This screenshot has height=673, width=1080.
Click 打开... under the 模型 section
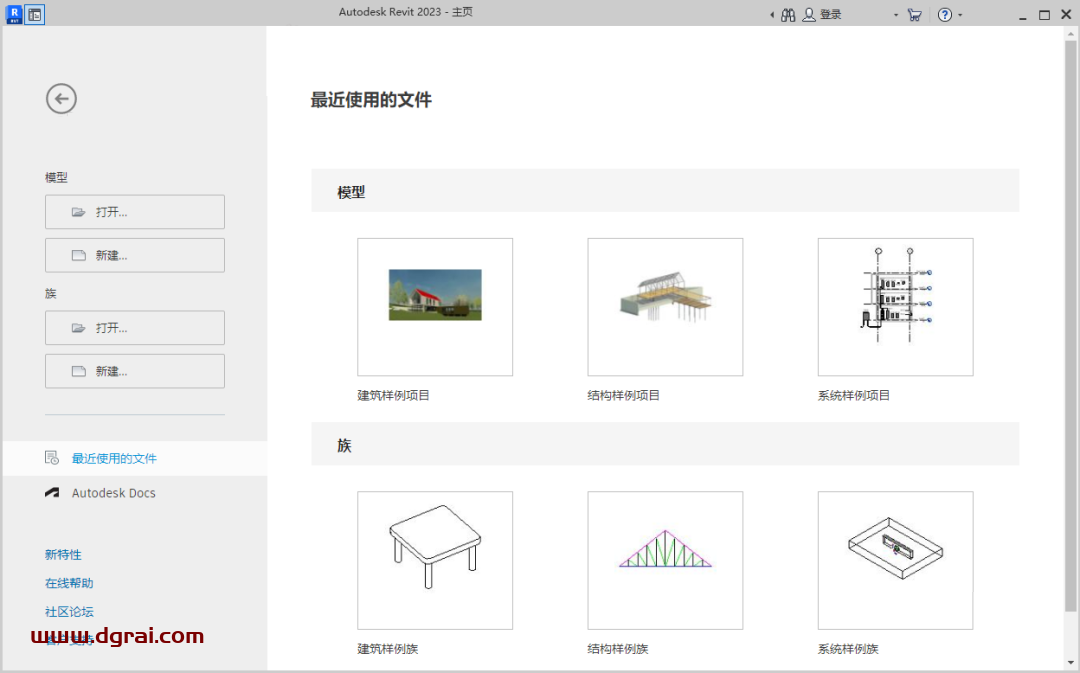coord(135,212)
